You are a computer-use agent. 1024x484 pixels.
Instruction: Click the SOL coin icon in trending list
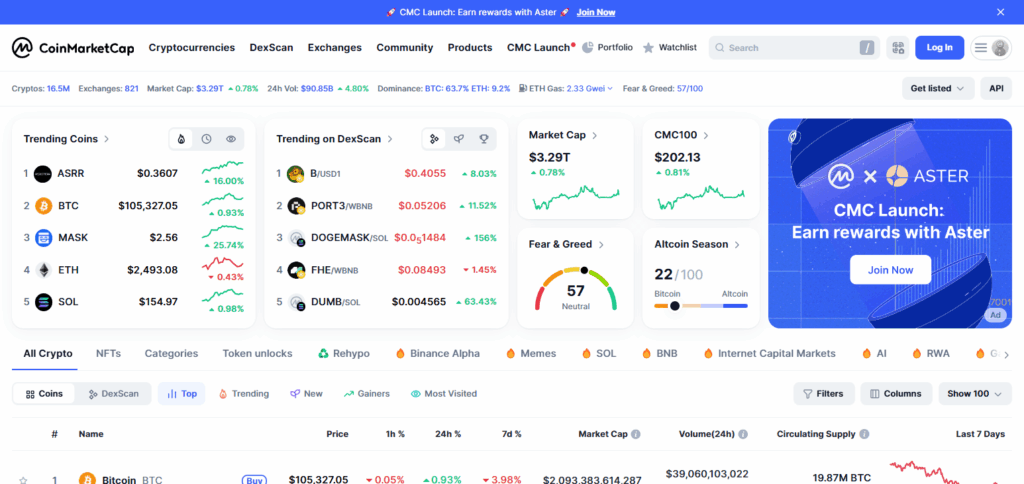coord(43,302)
